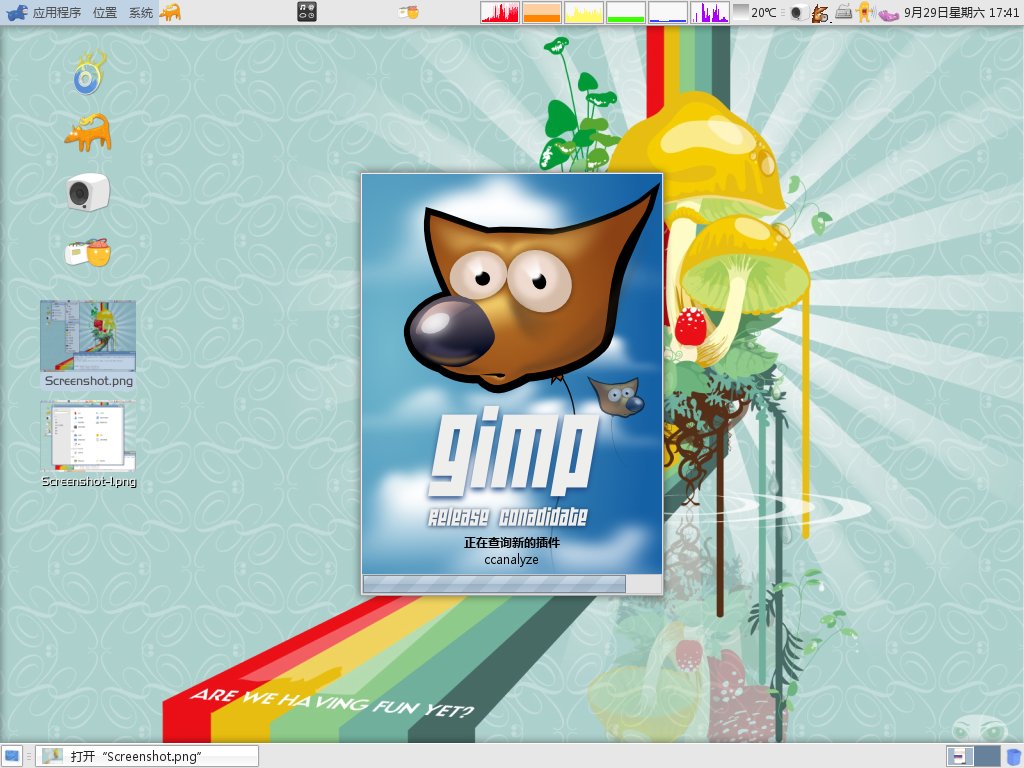The width and height of the screenshot is (1024, 768).
Task: Click the show desktop button in bottom panel
Action: [12, 756]
